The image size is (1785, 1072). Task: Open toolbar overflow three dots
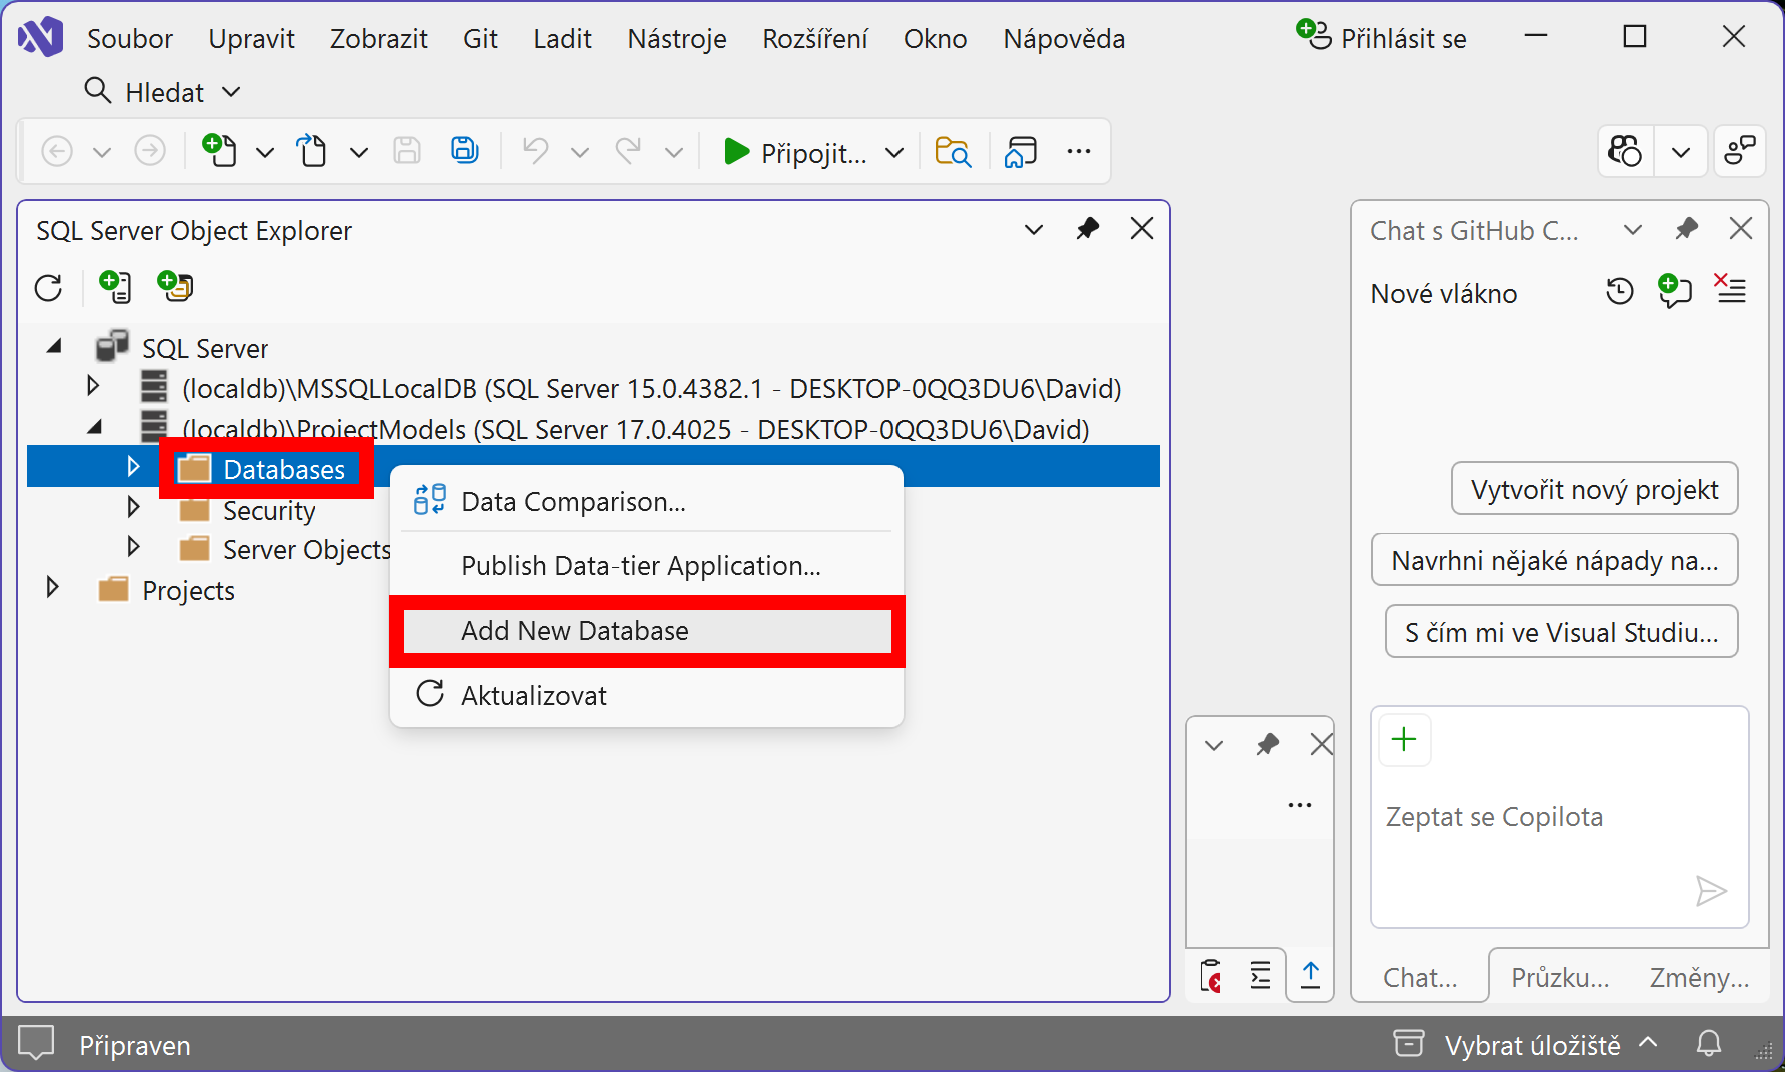tap(1078, 151)
